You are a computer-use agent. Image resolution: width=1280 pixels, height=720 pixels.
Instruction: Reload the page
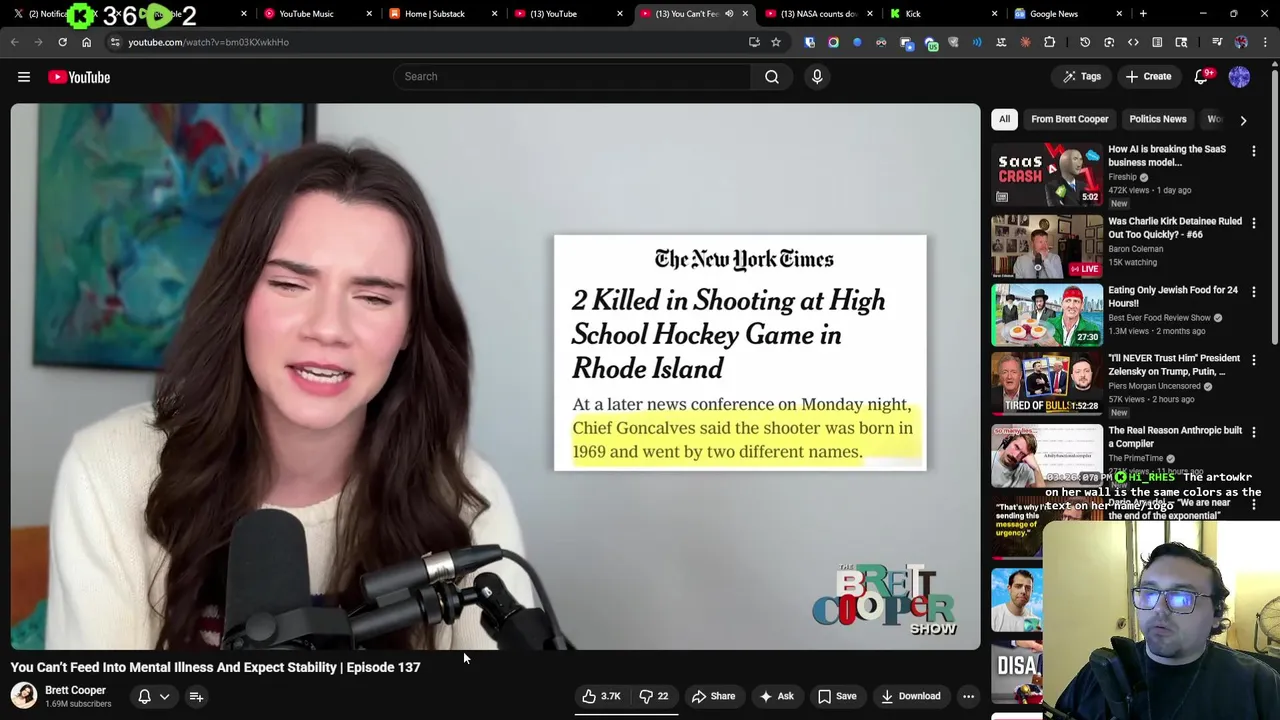pos(62,42)
